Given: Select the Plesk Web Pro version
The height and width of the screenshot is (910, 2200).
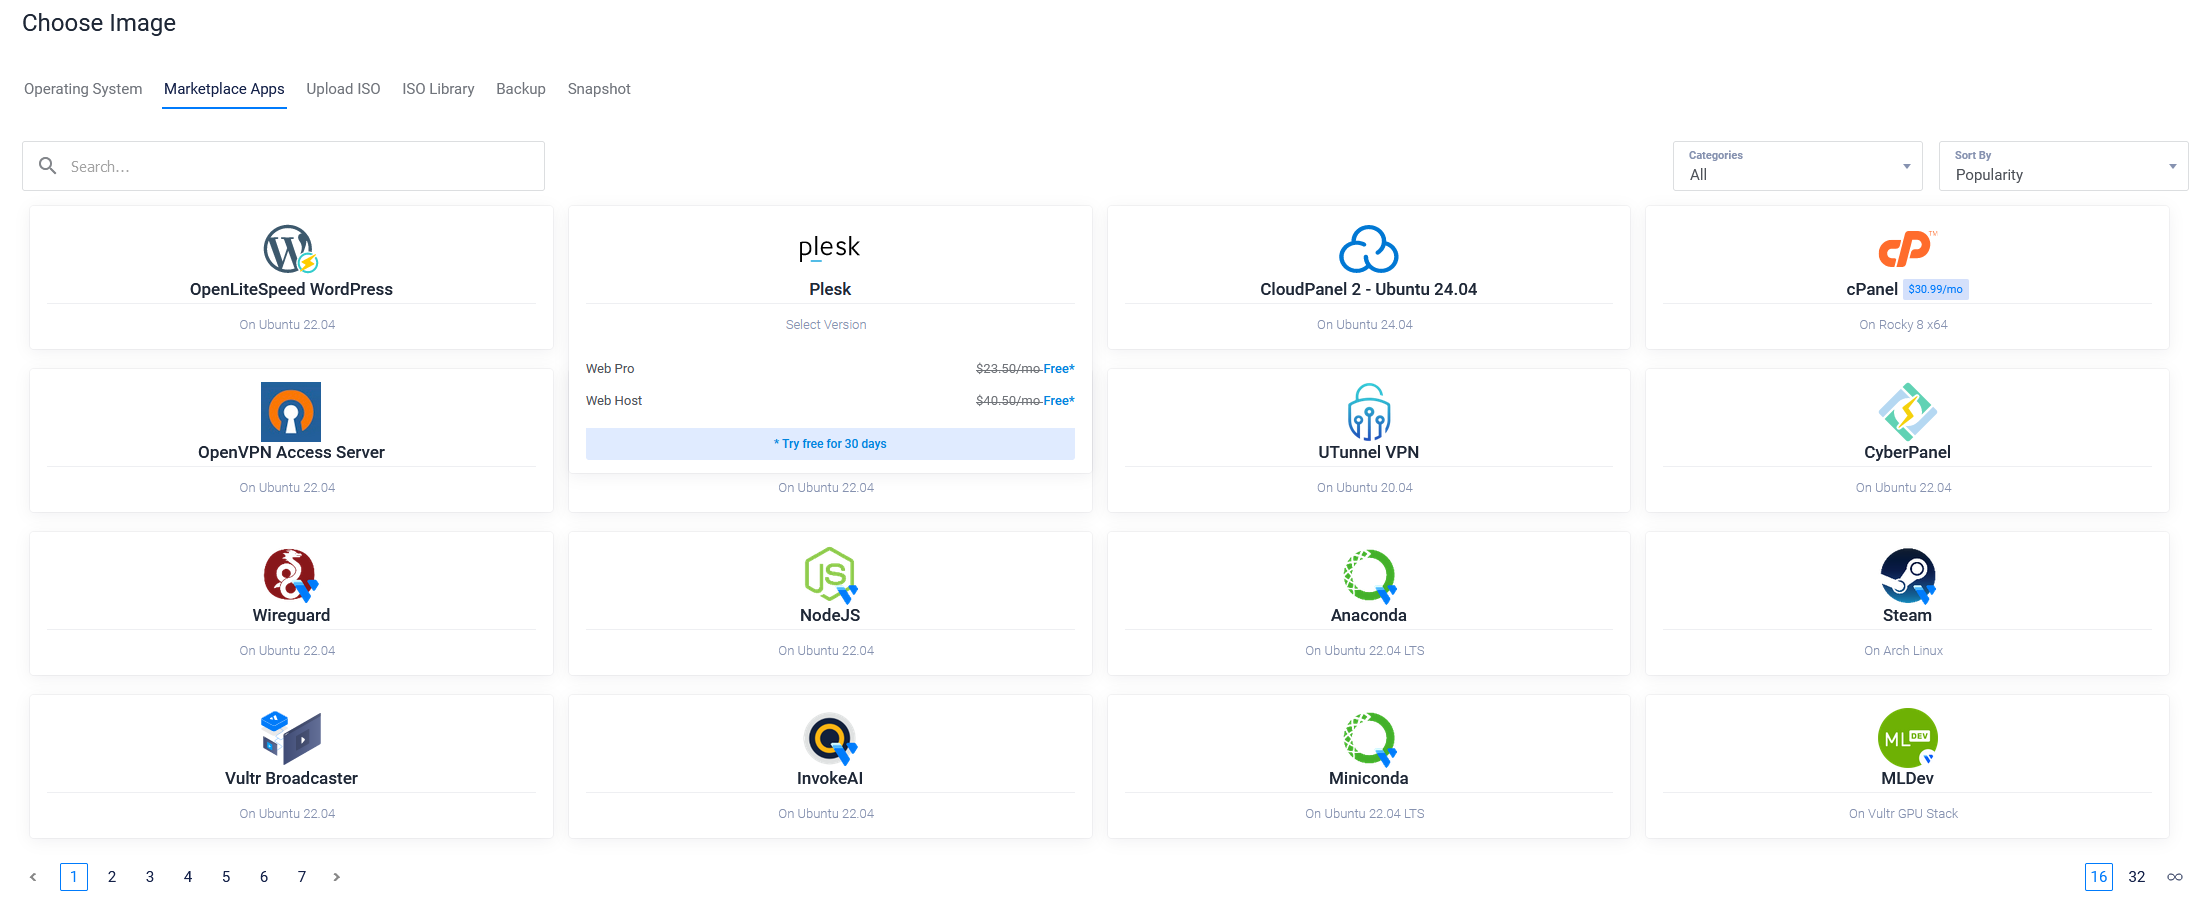Looking at the screenshot, I should [x=830, y=369].
